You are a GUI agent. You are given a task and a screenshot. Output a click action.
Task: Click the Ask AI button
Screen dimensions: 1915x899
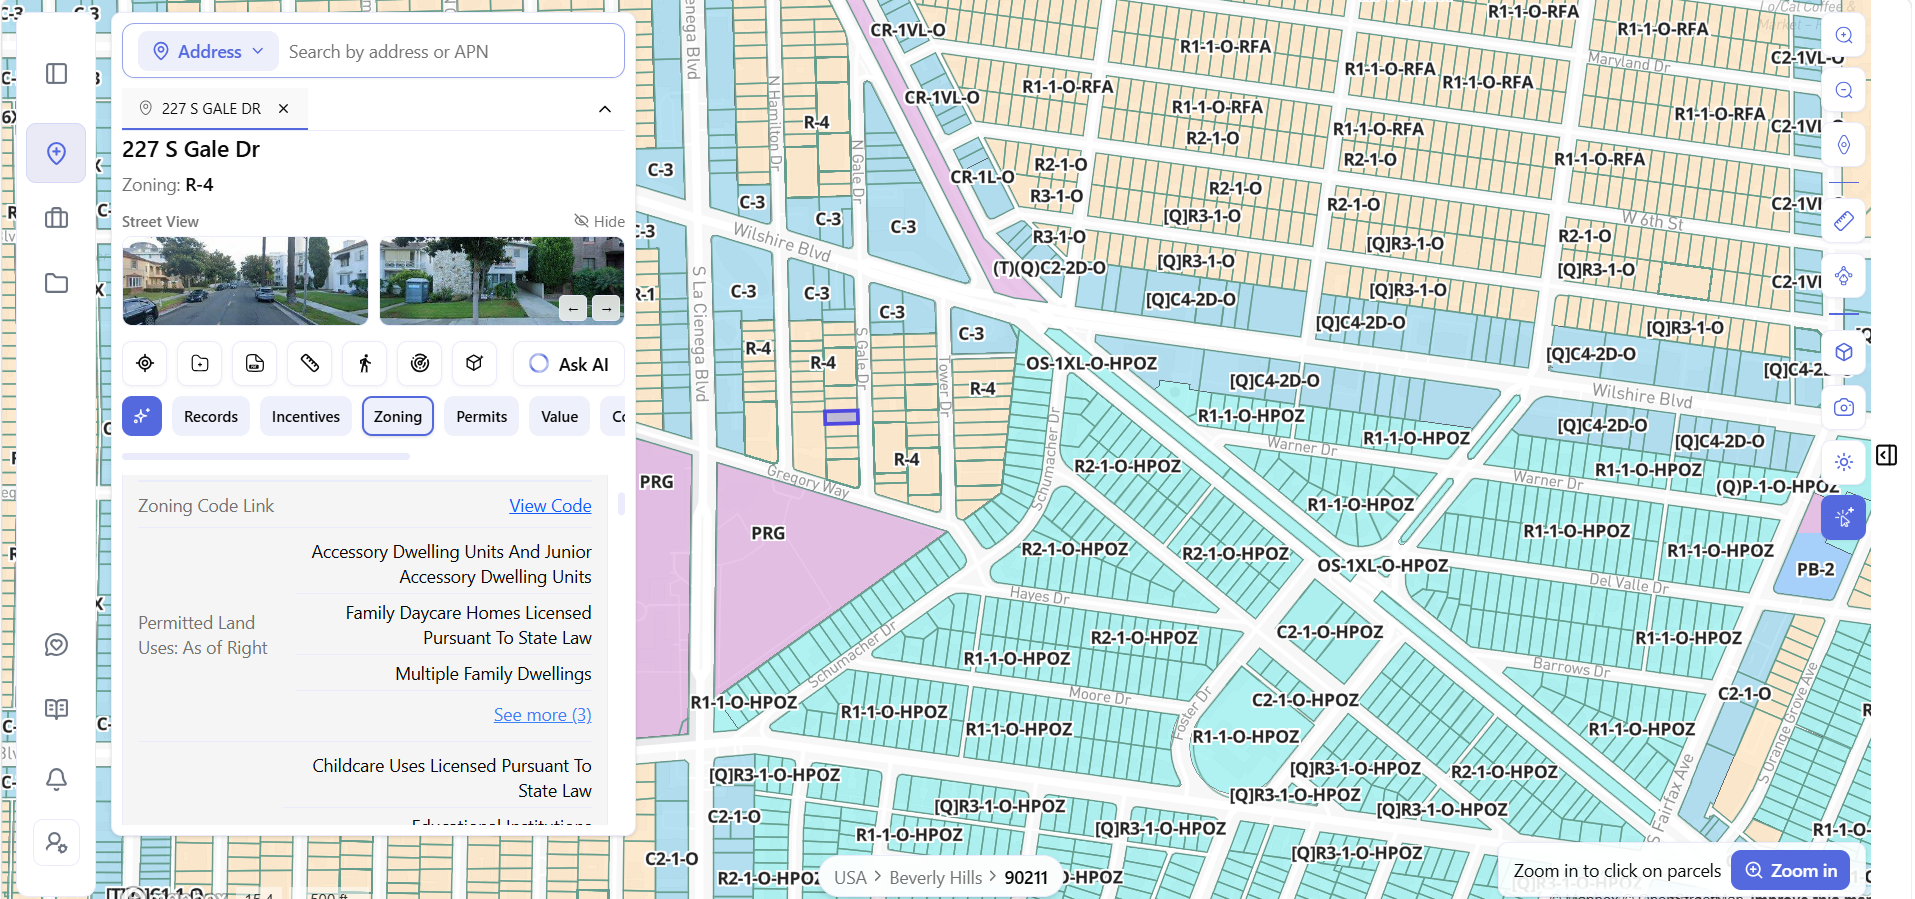tap(568, 364)
